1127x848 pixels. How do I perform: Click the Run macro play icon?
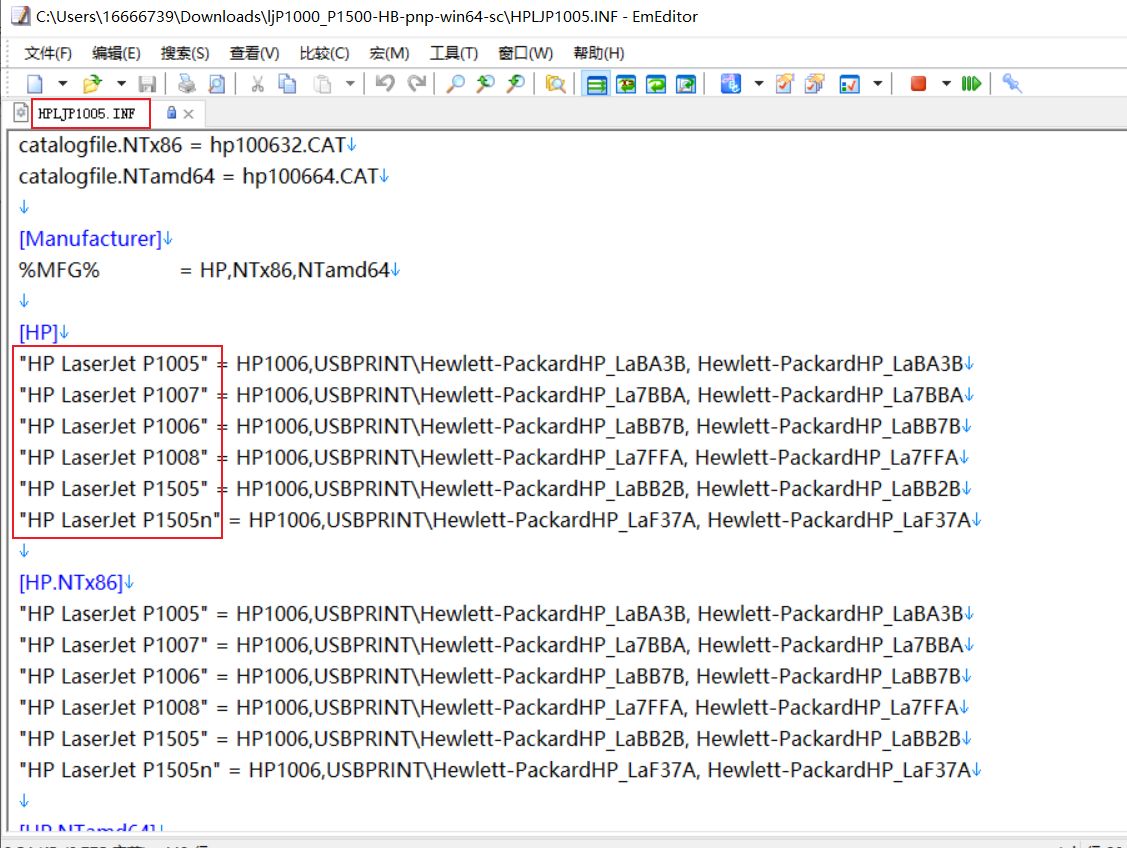tap(971, 84)
